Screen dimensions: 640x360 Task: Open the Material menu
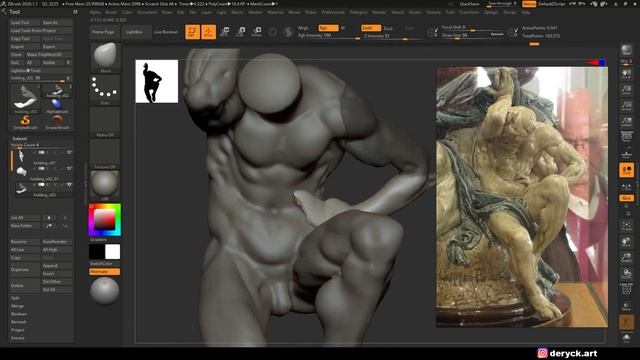click(x=275, y=12)
